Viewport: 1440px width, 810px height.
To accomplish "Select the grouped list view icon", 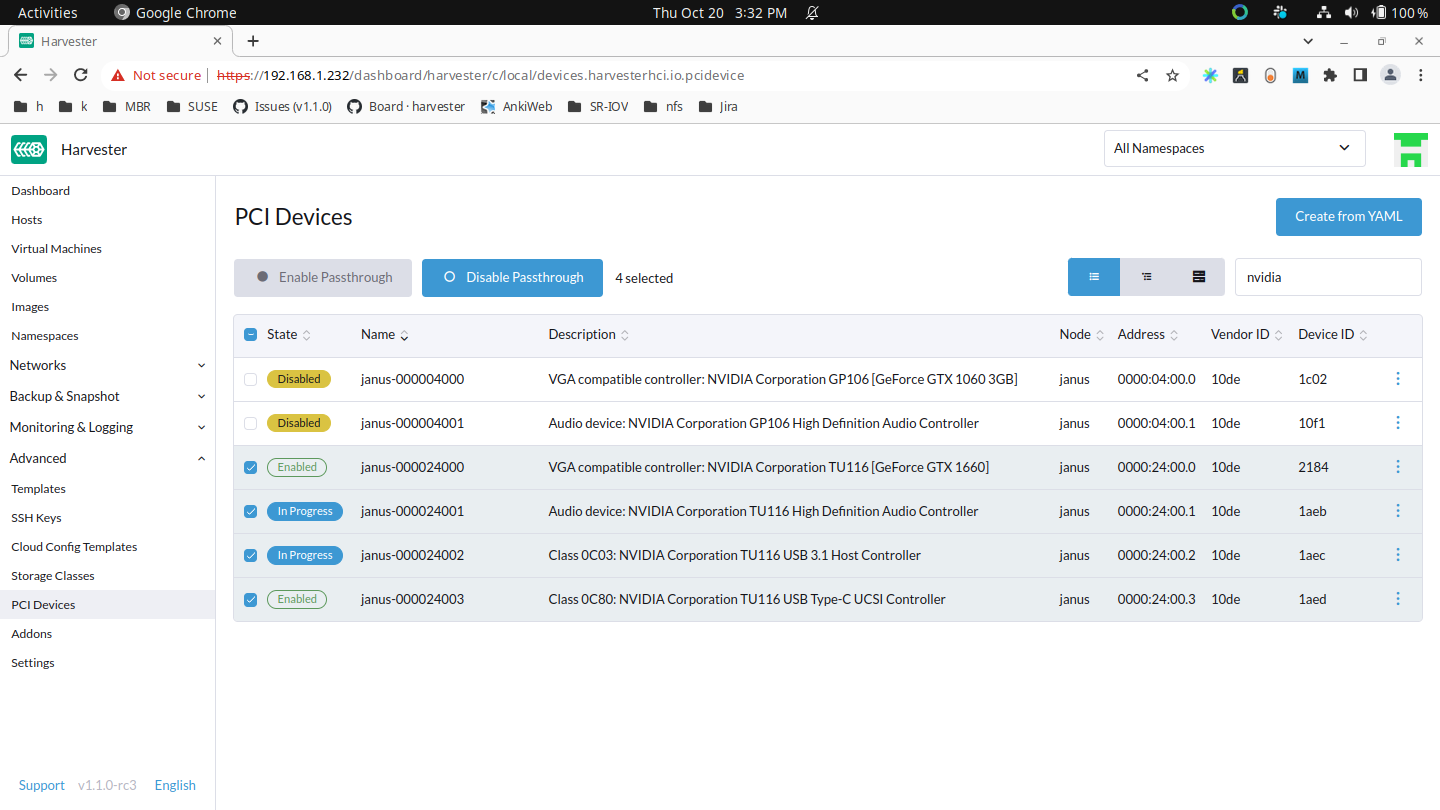I will coord(1146,277).
